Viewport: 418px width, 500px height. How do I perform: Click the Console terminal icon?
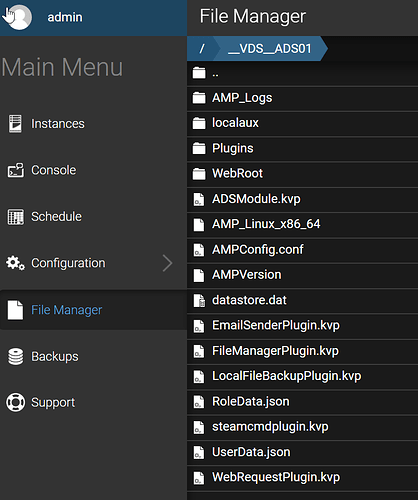tap(16, 170)
